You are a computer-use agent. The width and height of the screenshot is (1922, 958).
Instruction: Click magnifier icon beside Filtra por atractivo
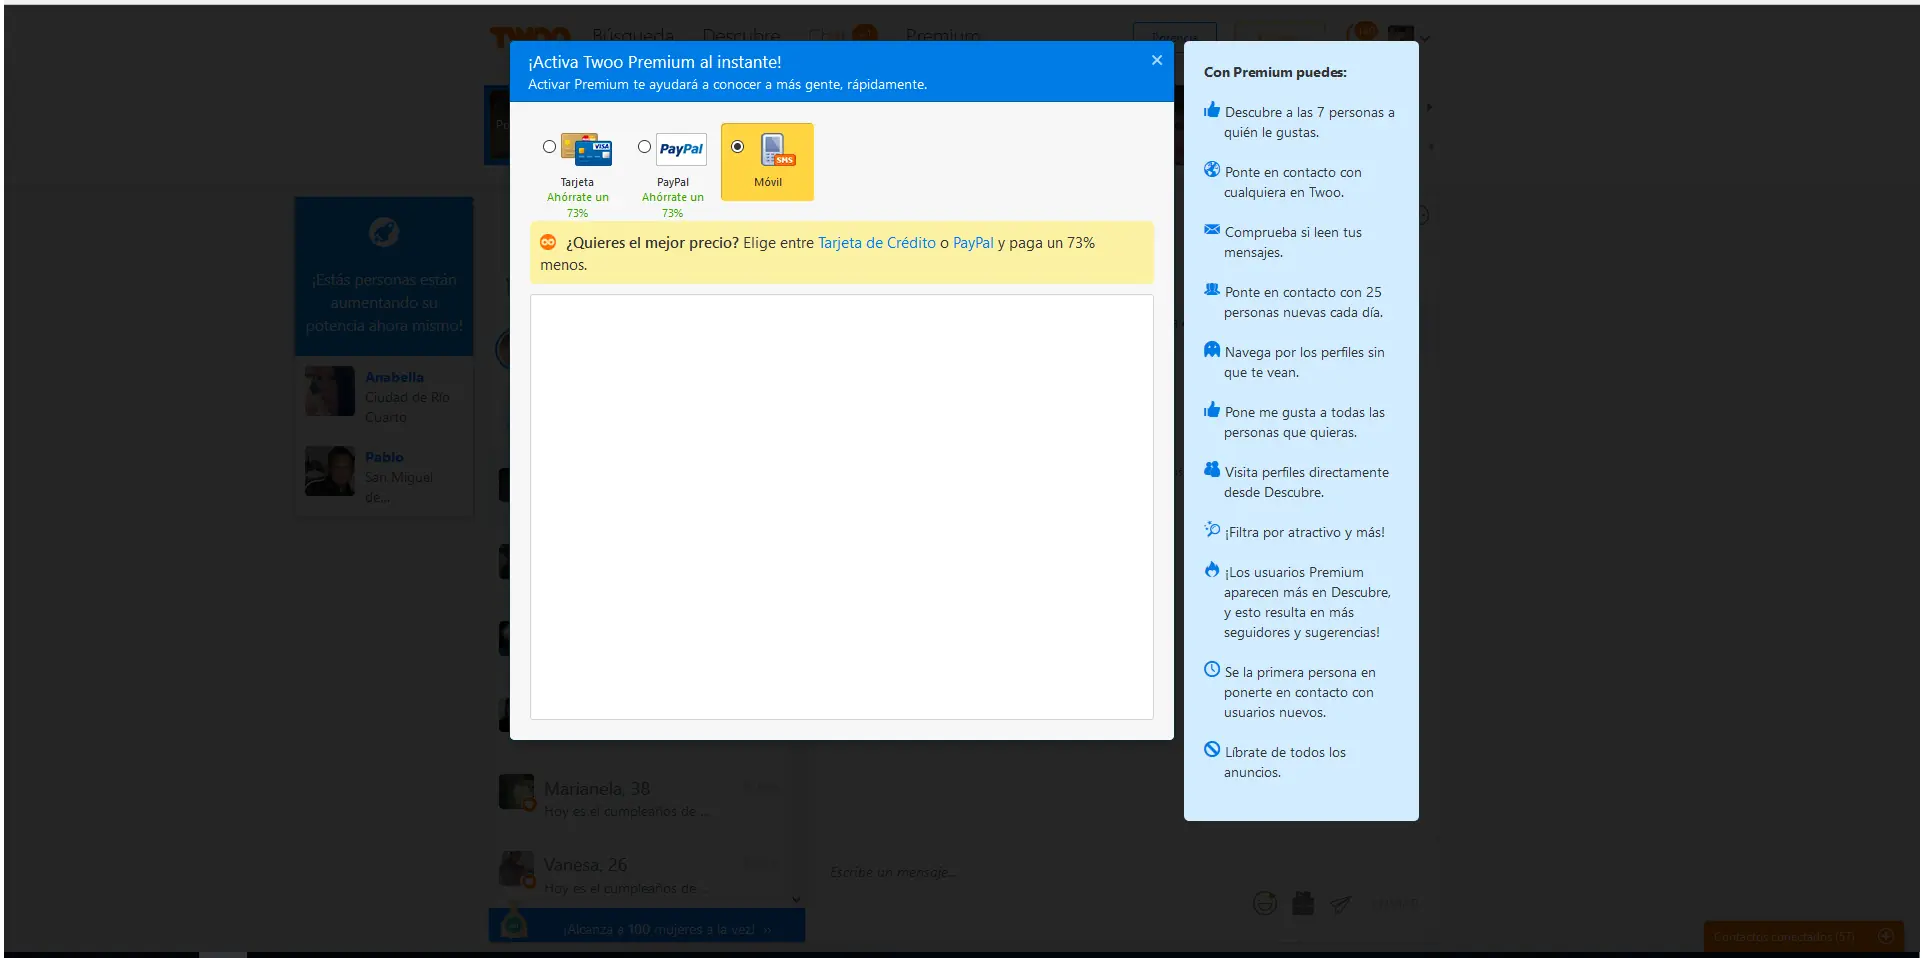point(1212,530)
